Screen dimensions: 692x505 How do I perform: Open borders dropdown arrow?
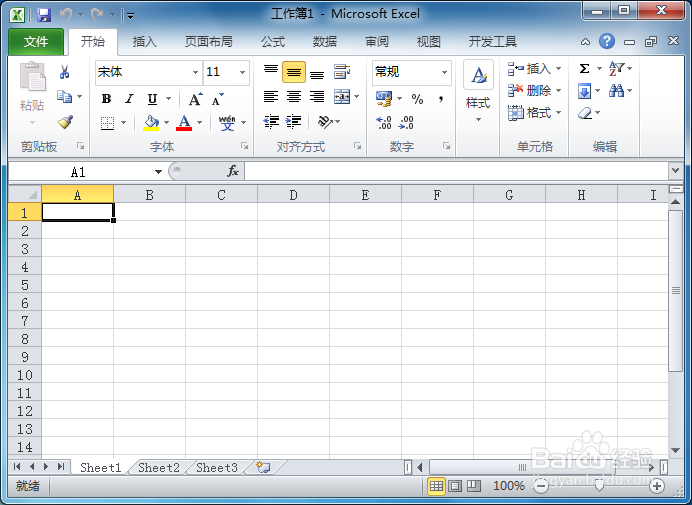point(124,123)
